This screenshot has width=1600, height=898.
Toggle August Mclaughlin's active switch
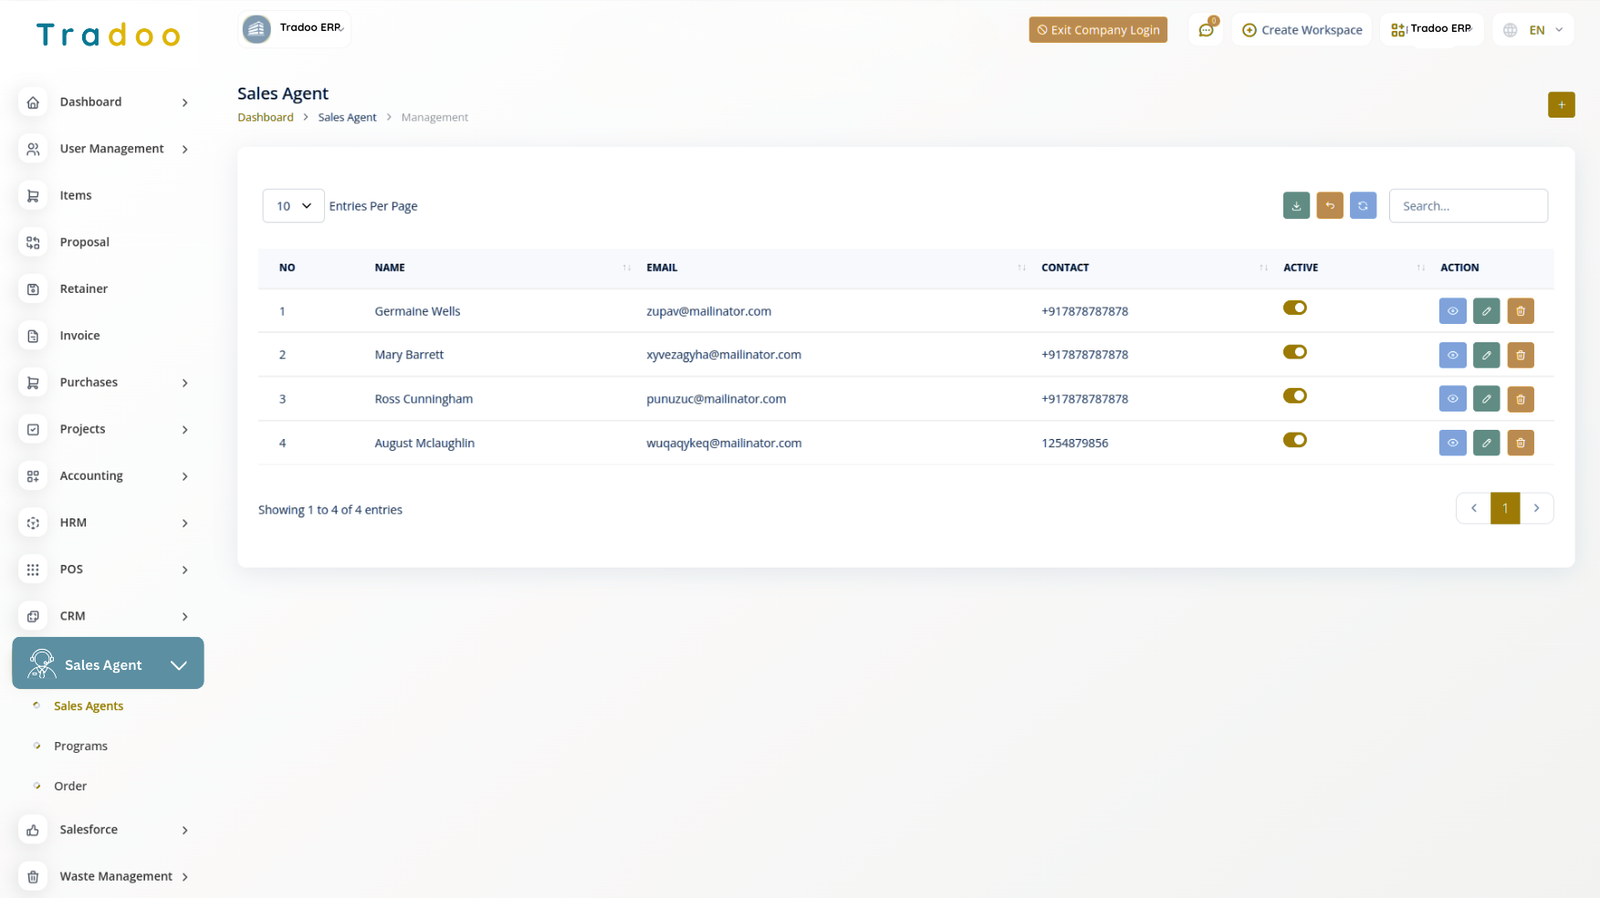pos(1295,440)
